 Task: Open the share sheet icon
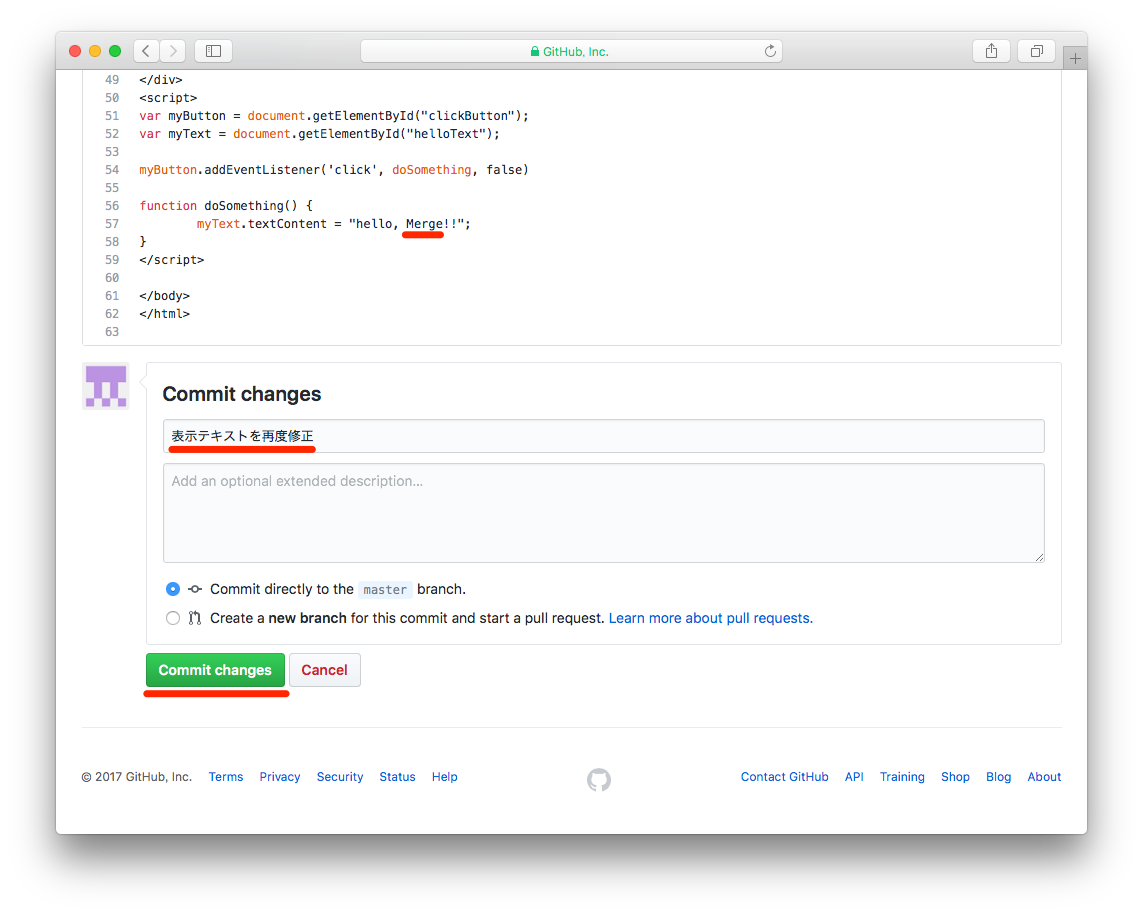click(x=991, y=50)
